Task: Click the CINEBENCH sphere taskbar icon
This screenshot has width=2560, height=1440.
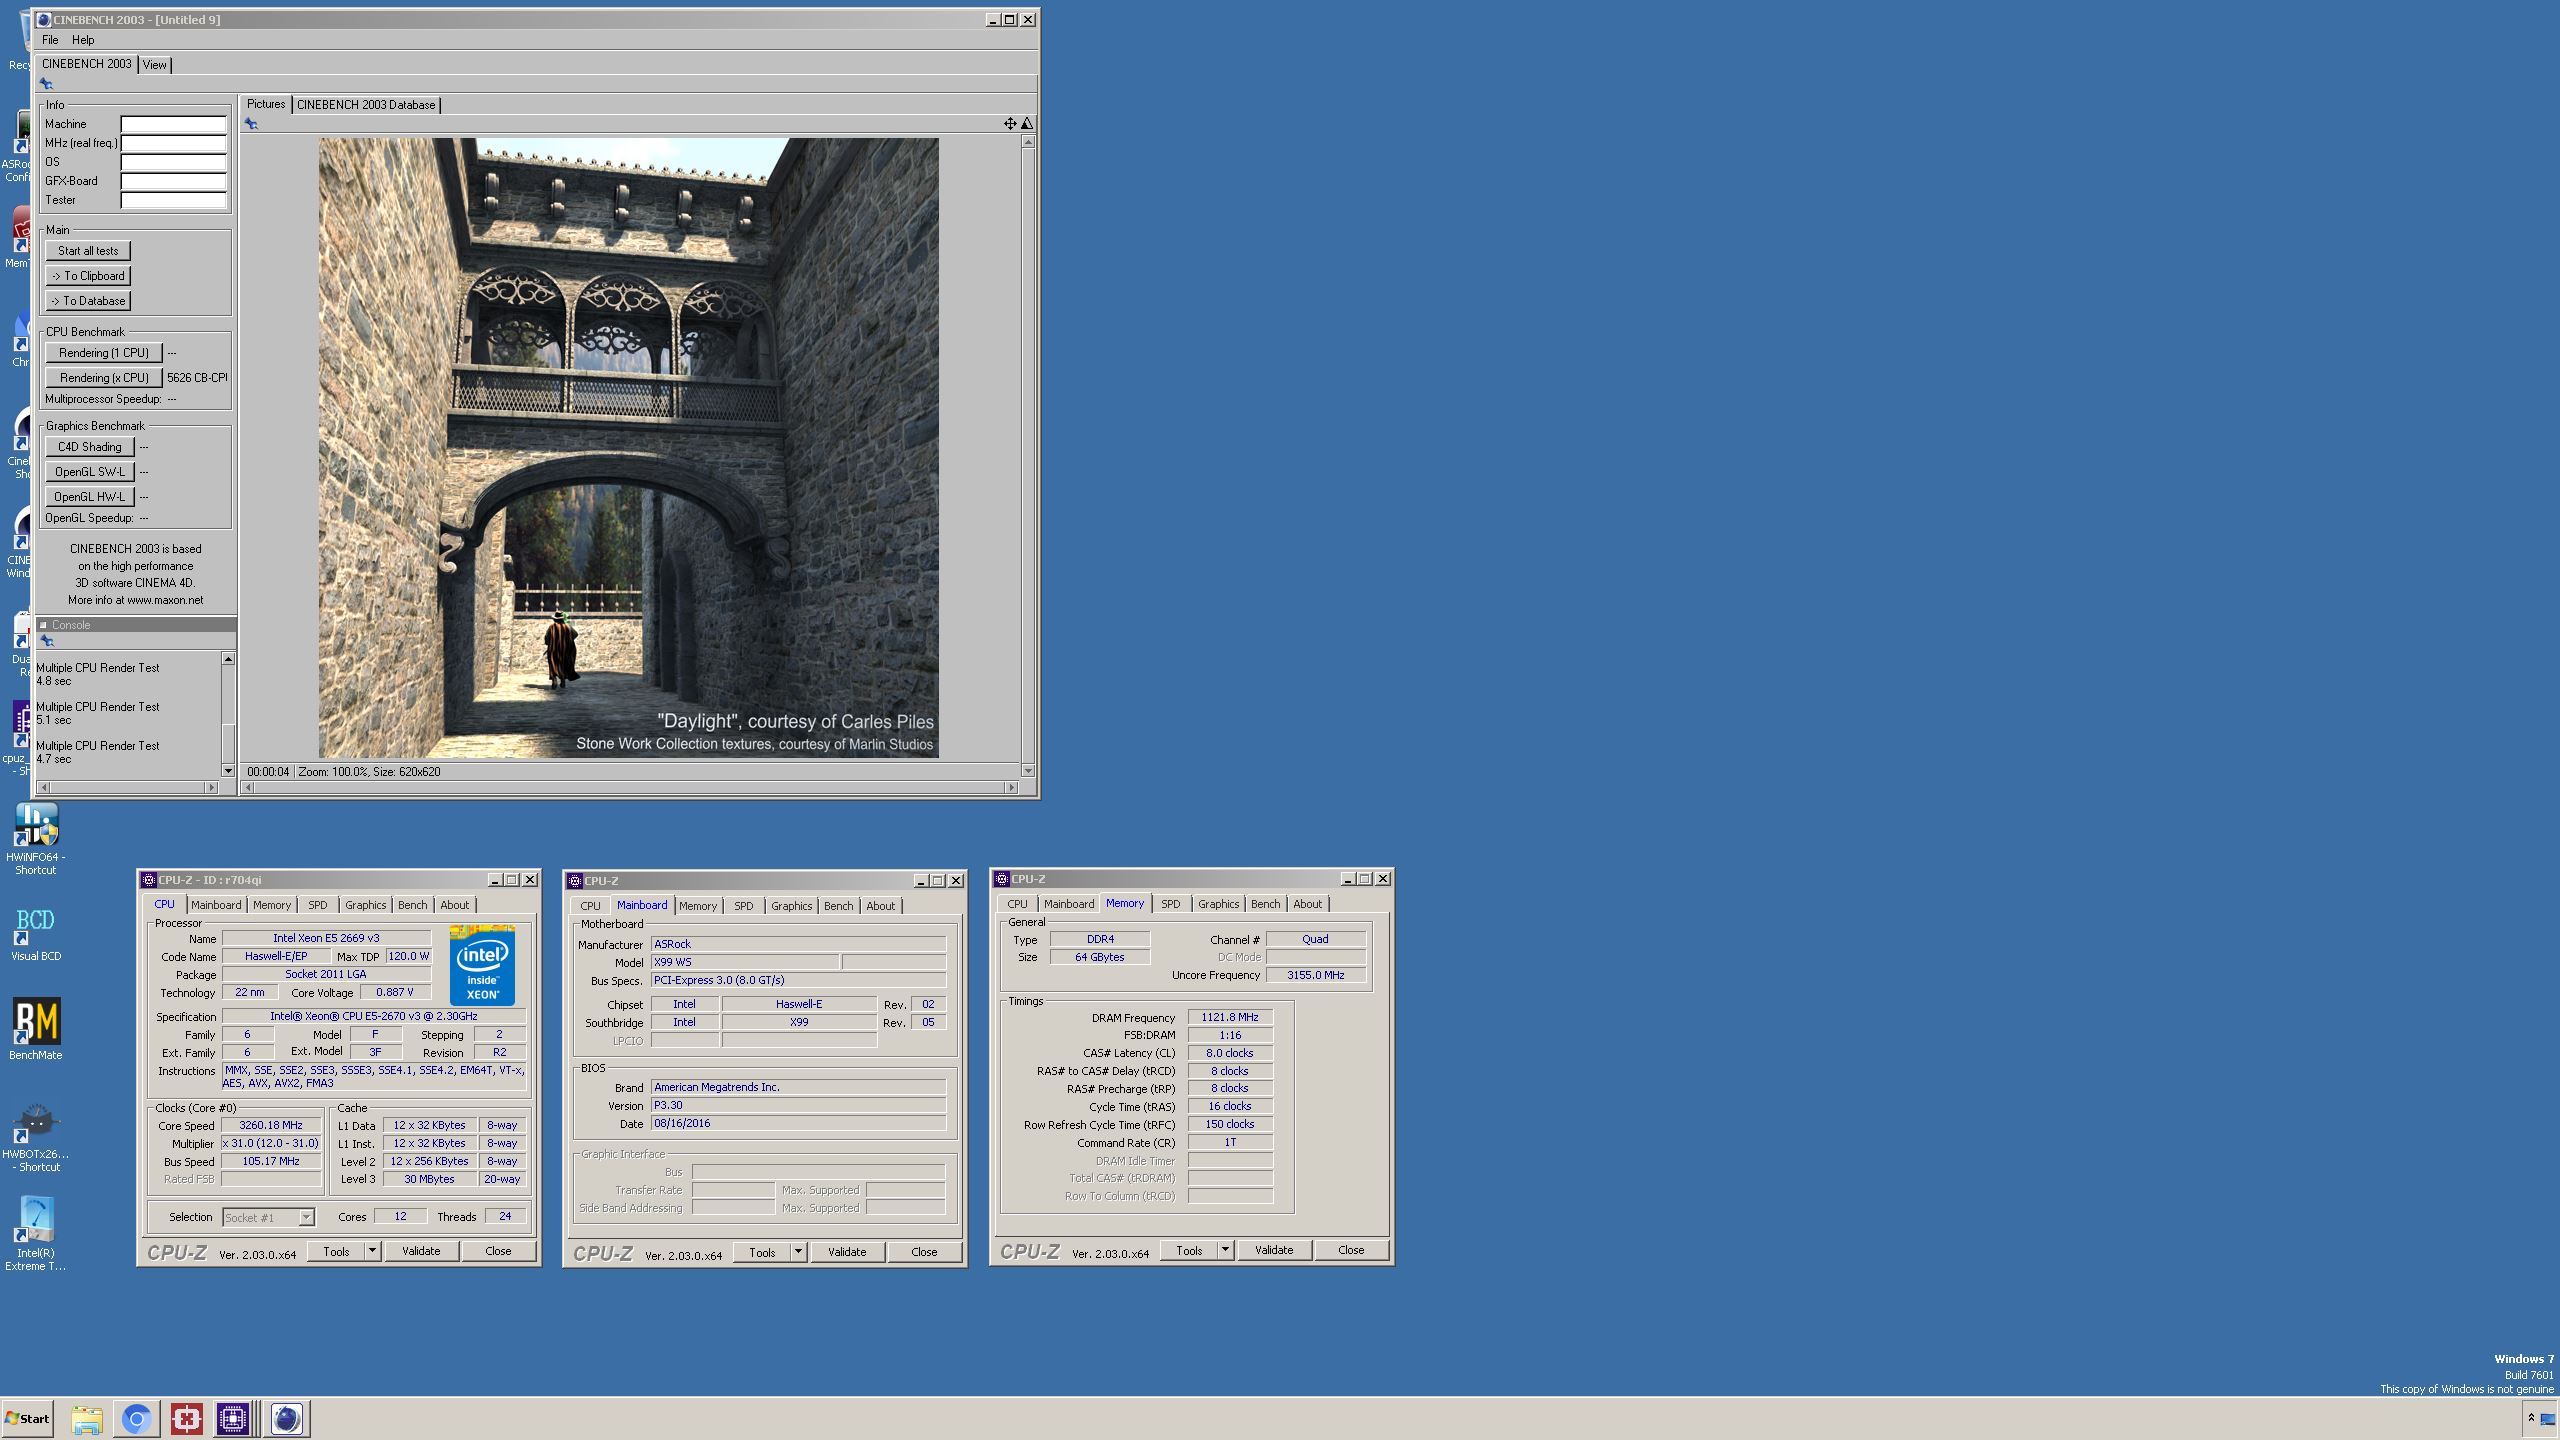Action: tap(287, 1419)
